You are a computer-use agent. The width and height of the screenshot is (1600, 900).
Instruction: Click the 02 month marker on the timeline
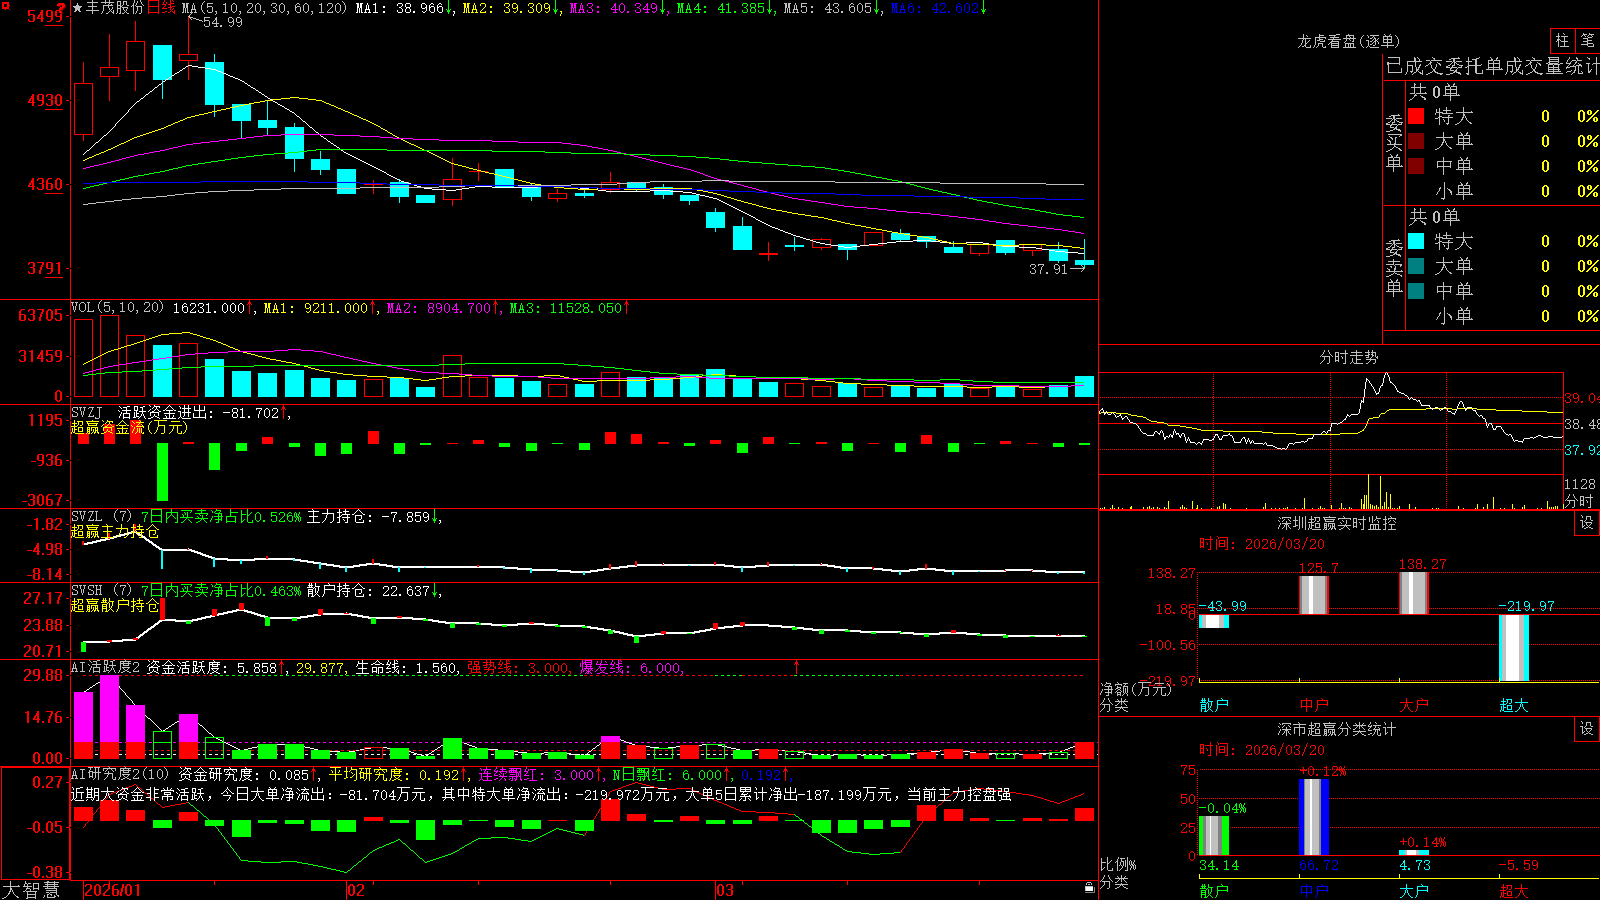355,890
